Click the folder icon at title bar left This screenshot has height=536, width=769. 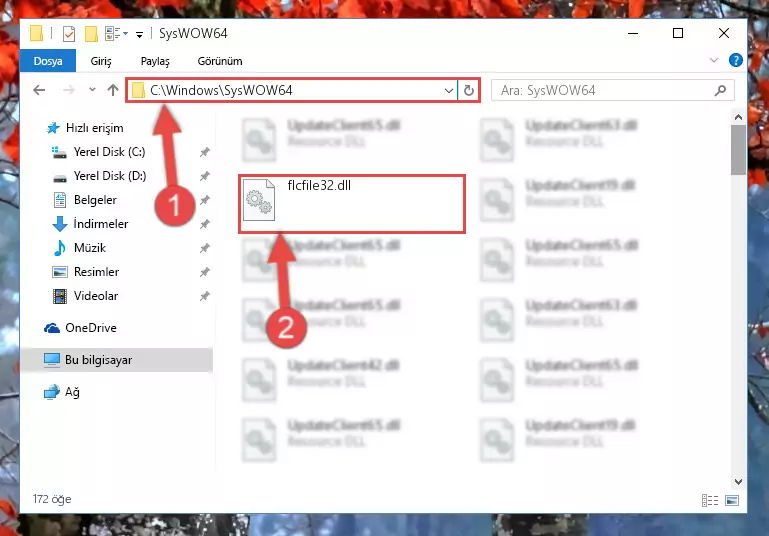(36, 33)
